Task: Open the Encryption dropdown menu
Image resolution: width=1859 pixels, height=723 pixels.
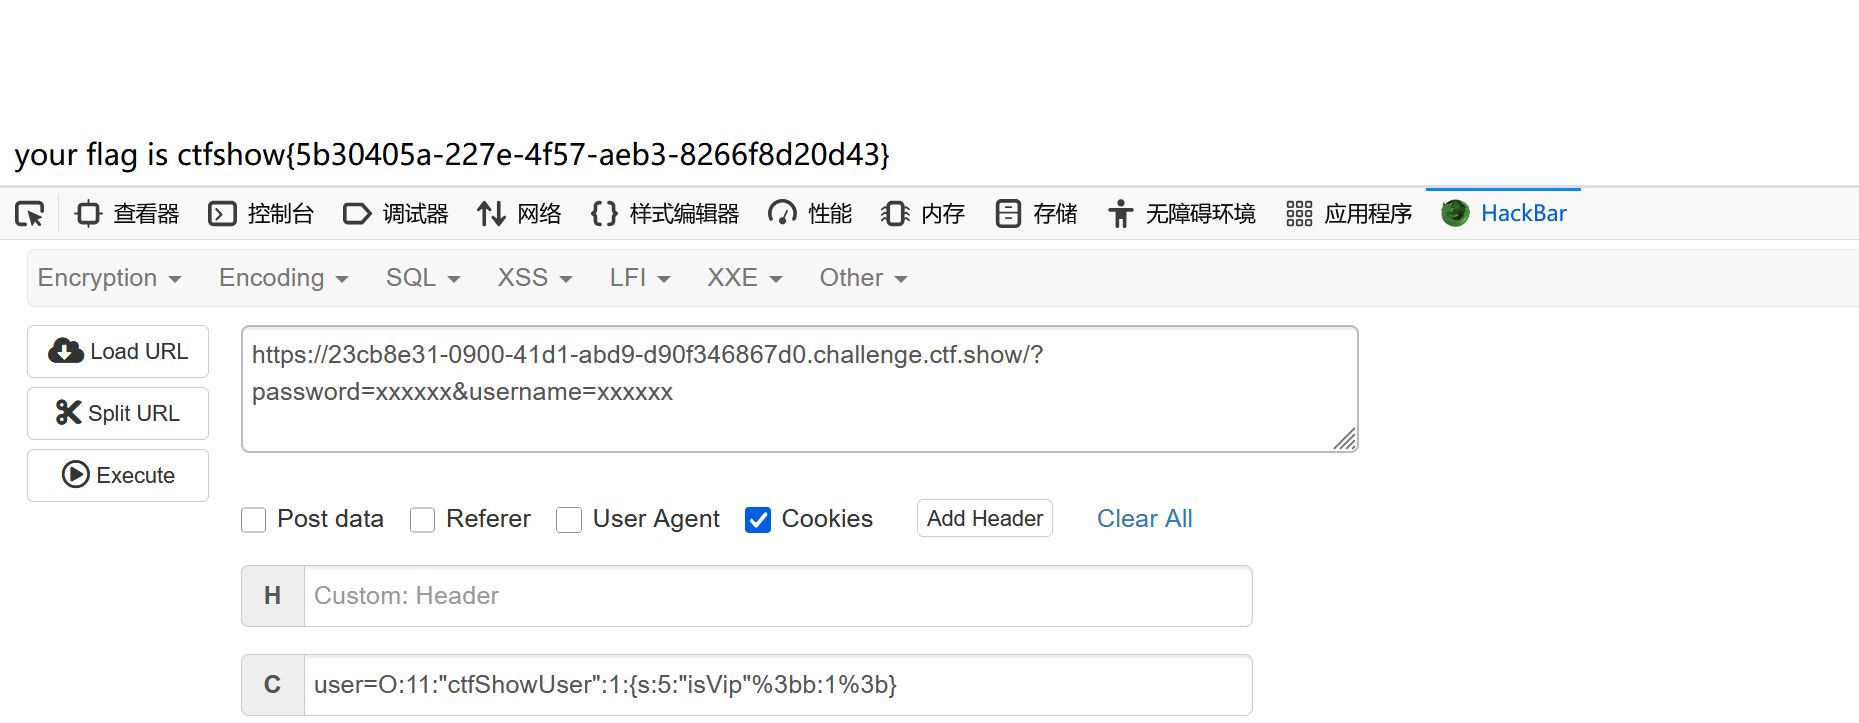Action: [x=110, y=277]
